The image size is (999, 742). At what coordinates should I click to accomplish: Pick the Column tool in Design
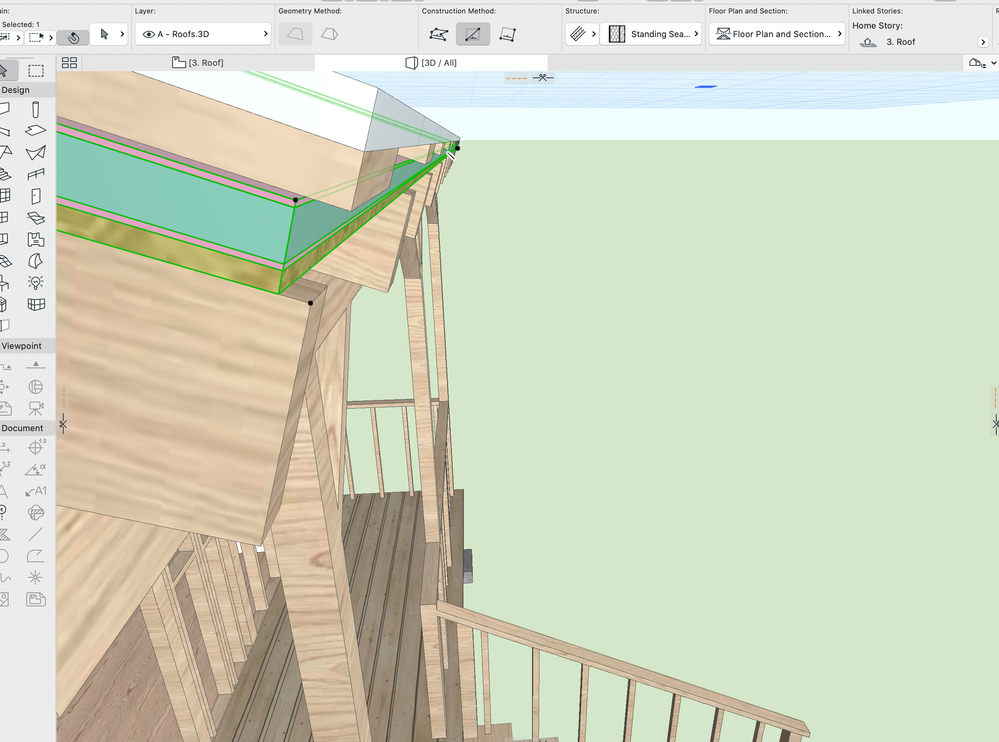[36, 110]
